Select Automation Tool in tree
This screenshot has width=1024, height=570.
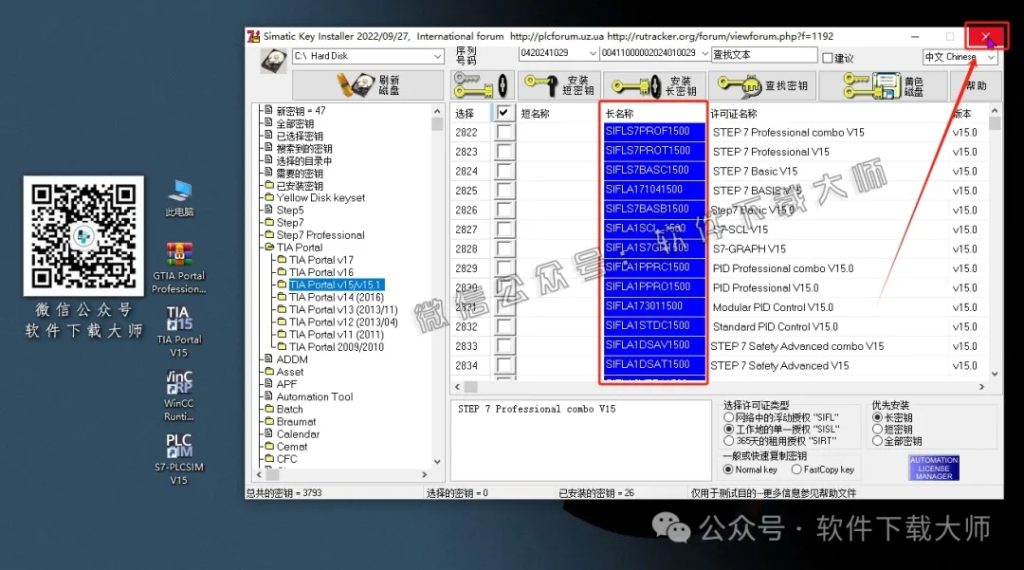[x=315, y=397]
